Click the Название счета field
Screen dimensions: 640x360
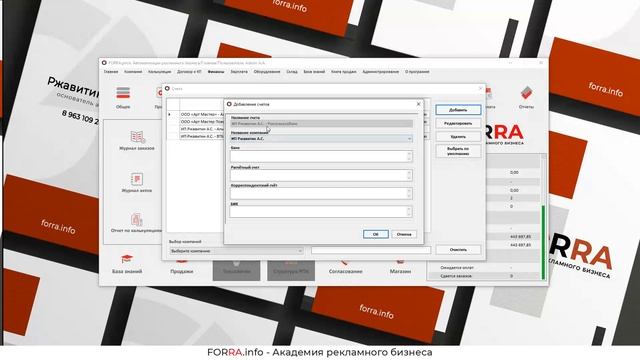321,124
